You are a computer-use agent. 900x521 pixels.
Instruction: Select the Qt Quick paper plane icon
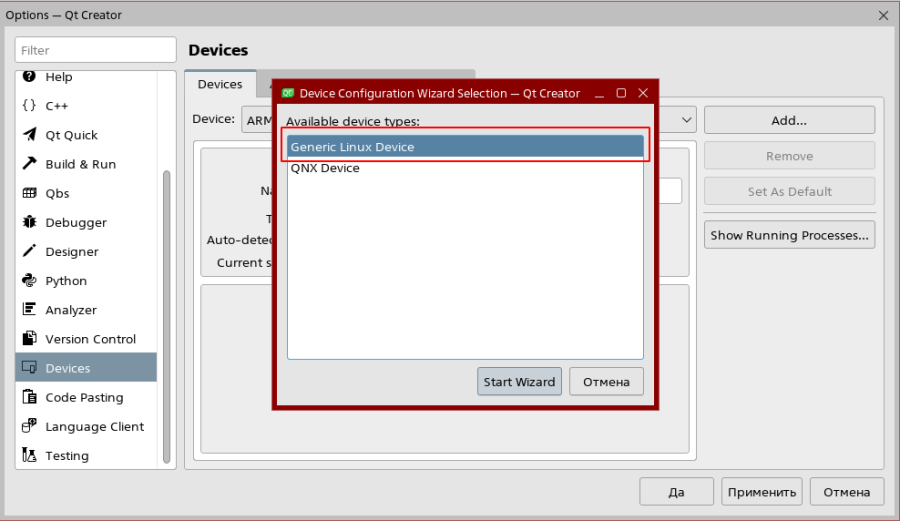29,135
